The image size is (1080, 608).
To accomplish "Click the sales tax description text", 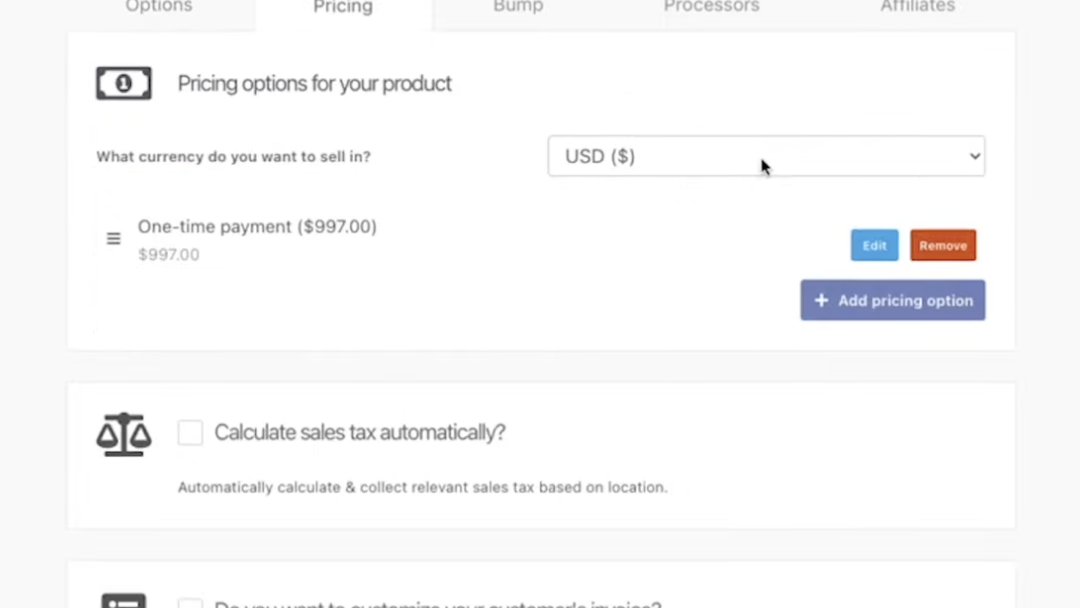I will (422, 488).
